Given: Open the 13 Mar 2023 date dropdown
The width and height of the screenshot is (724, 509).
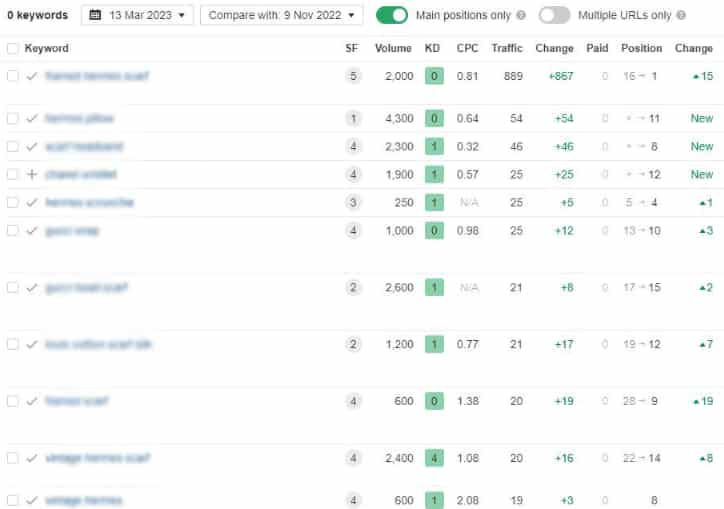Looking at the screenshot, I should point(137,15).
